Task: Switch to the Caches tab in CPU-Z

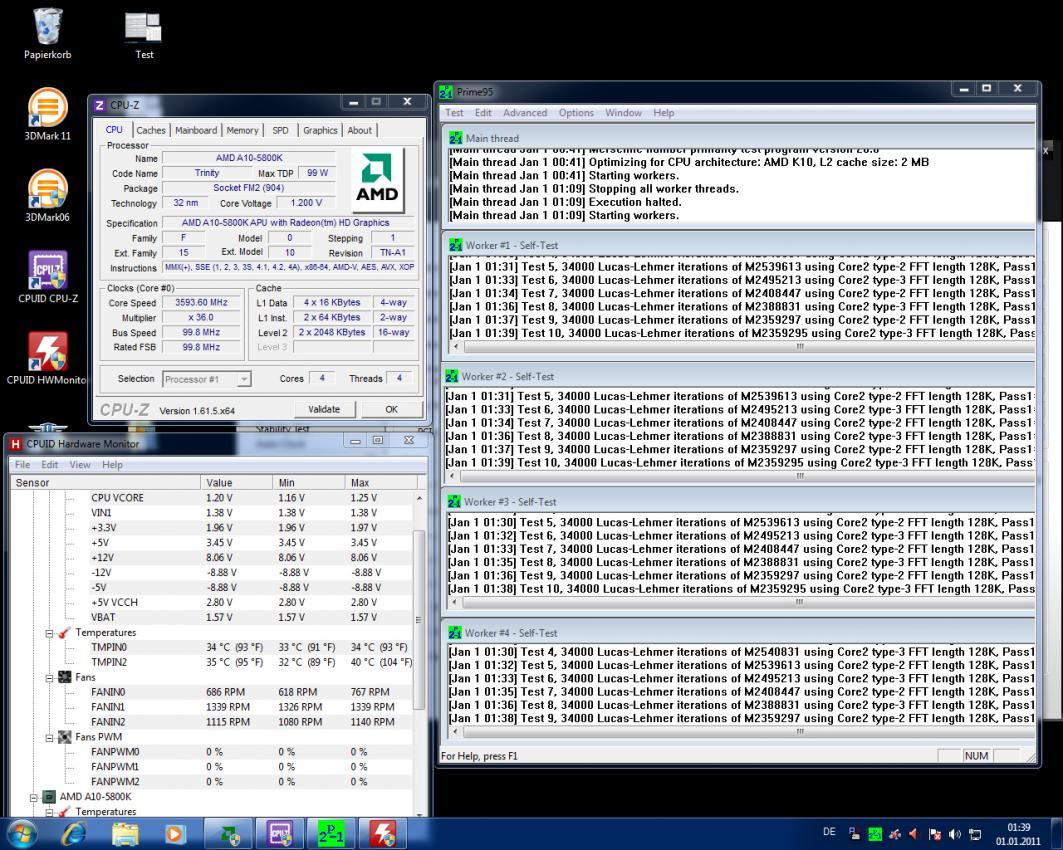Action: coord(151,130)
